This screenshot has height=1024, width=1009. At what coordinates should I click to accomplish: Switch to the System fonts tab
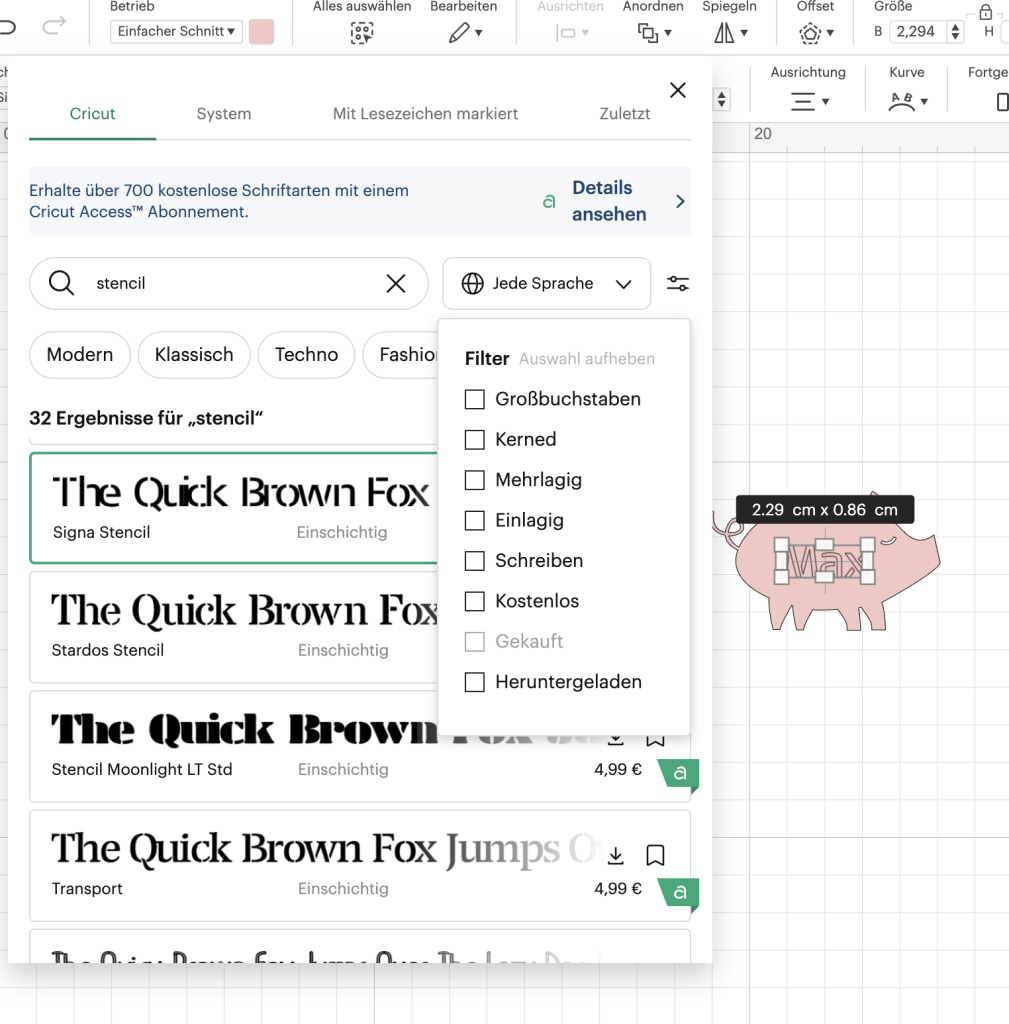click(224, 114)
